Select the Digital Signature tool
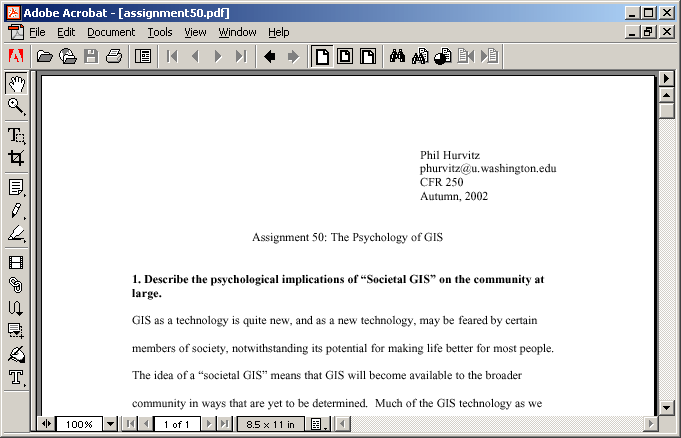This screenshot has height=438, width=681. [17, 354]
